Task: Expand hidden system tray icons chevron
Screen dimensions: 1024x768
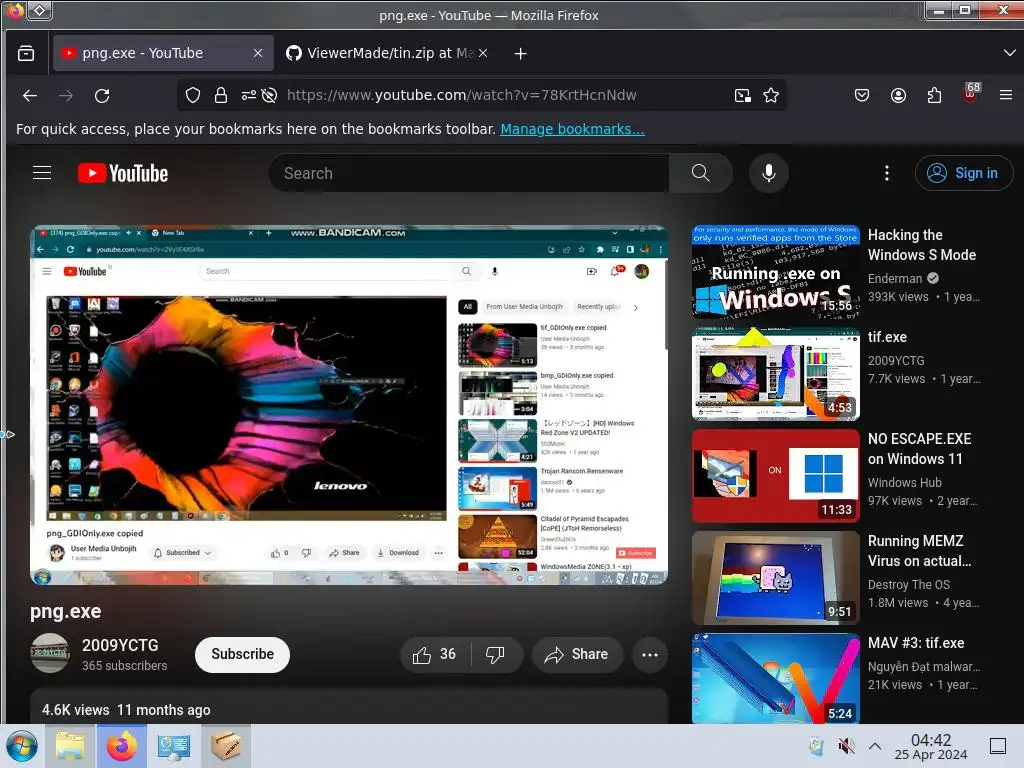Action: 875,746
